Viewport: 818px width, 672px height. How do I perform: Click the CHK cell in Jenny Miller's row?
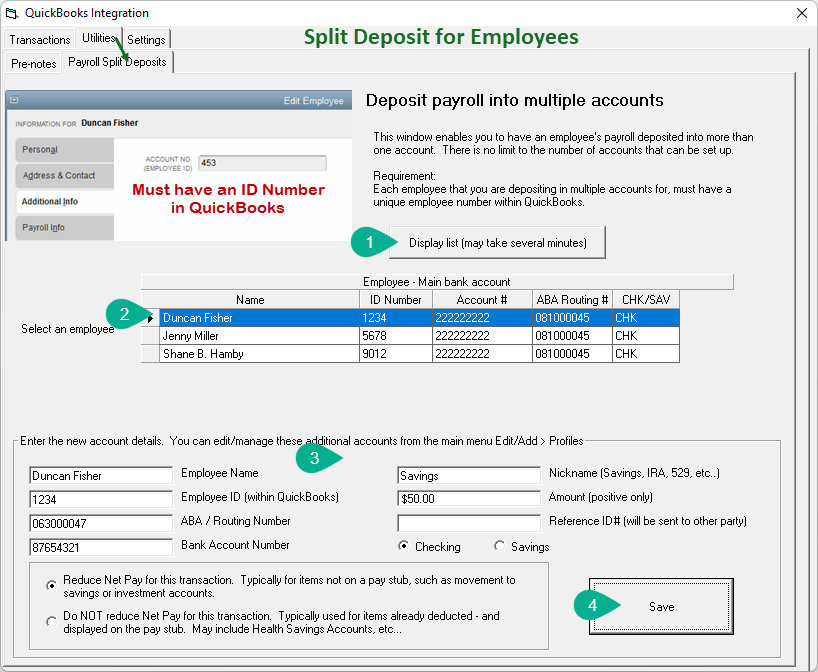pyautogui.click(x=646, y=335)
